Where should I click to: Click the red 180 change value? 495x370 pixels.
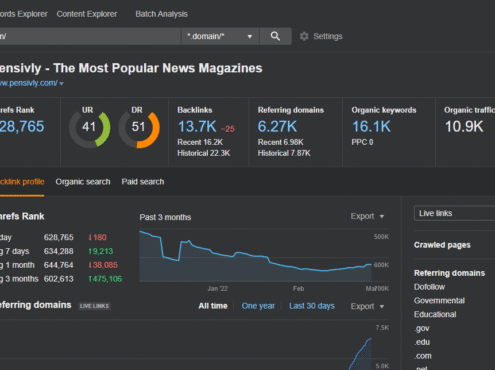pos(97,237)
